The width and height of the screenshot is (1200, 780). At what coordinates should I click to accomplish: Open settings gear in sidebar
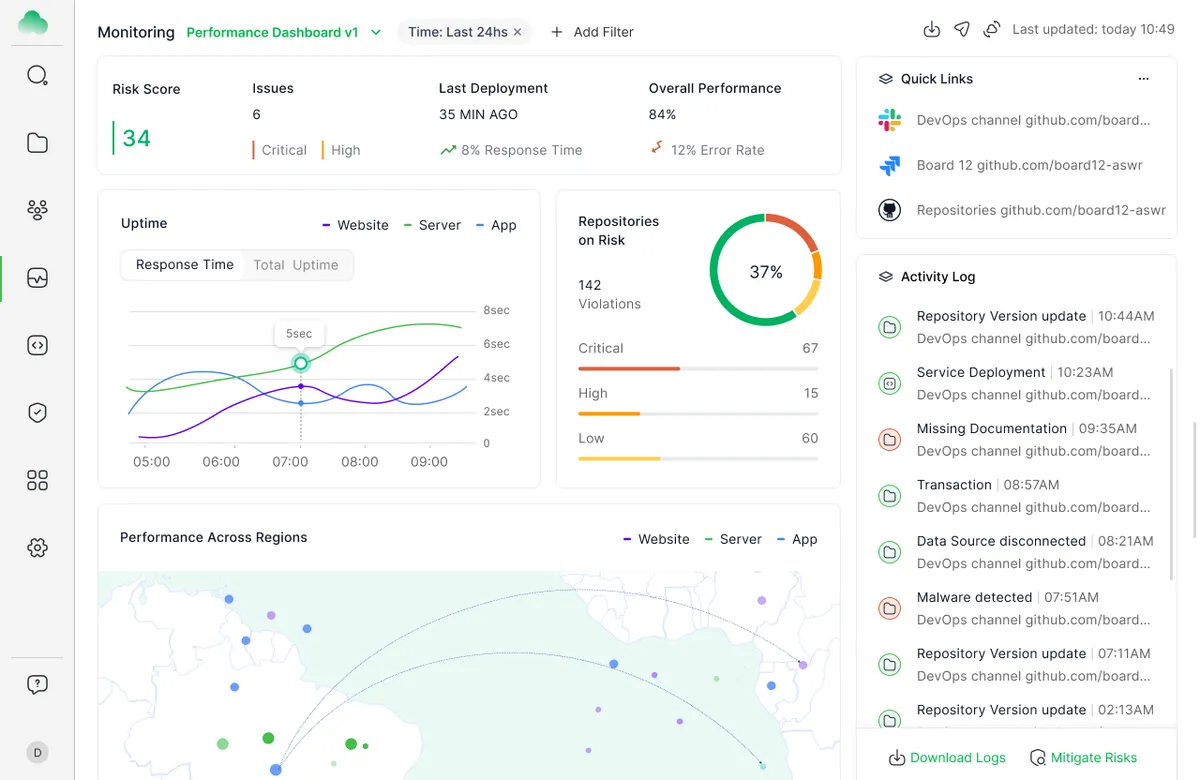37,548
